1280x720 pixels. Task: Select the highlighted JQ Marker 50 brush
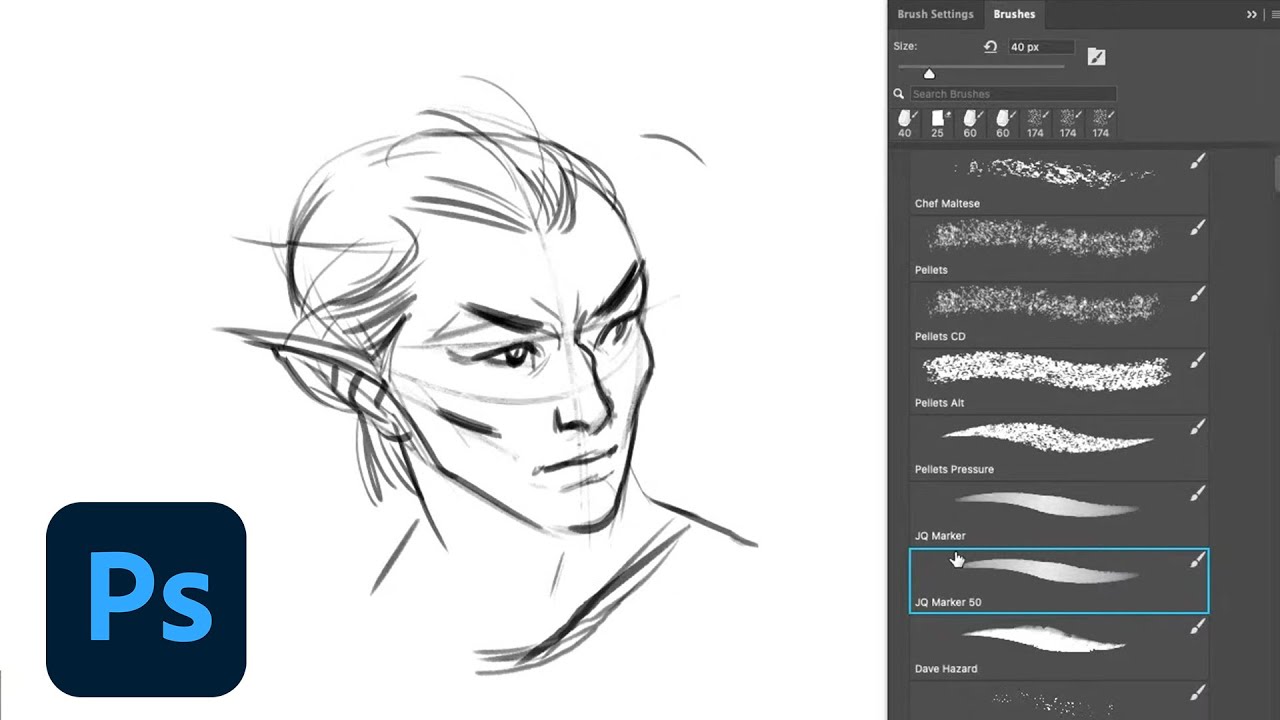click(x=1059, y=580)
